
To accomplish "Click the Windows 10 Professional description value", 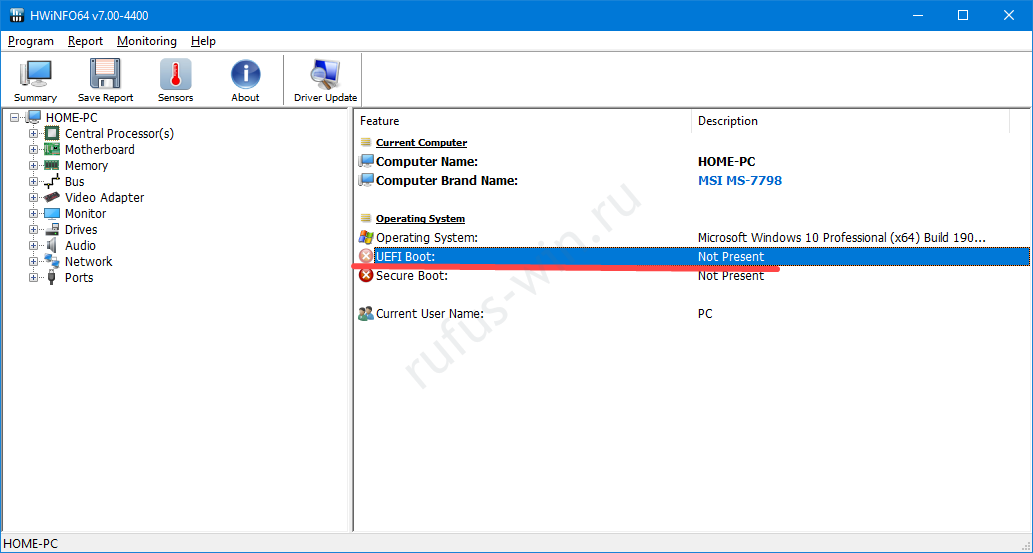I will pos(842,237).
